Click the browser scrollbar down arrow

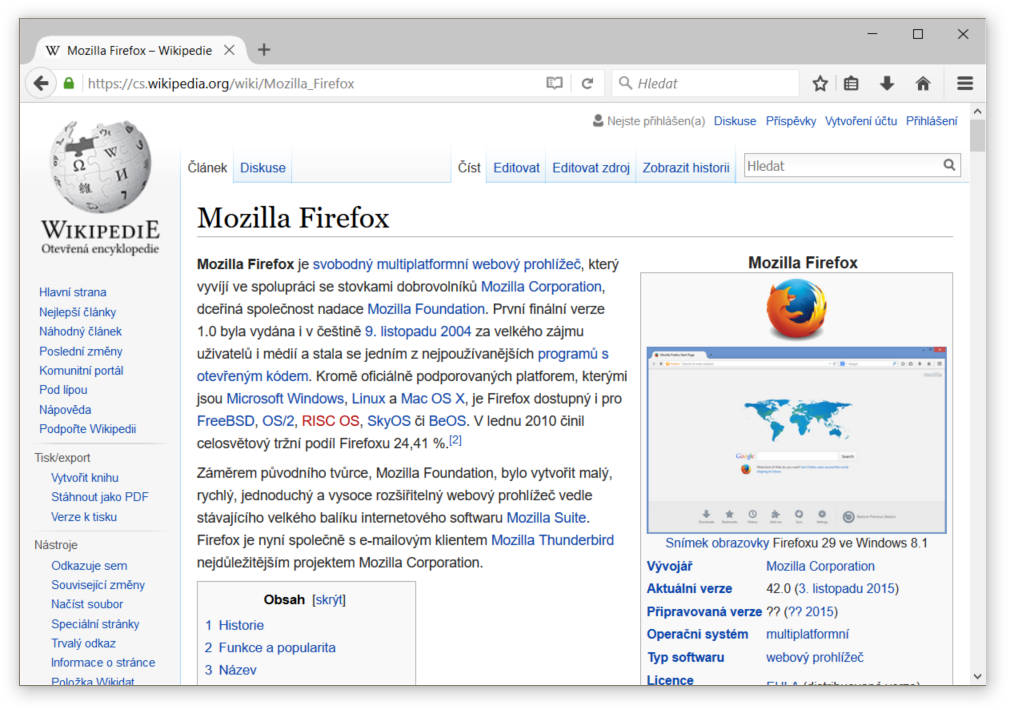(977, 676)
